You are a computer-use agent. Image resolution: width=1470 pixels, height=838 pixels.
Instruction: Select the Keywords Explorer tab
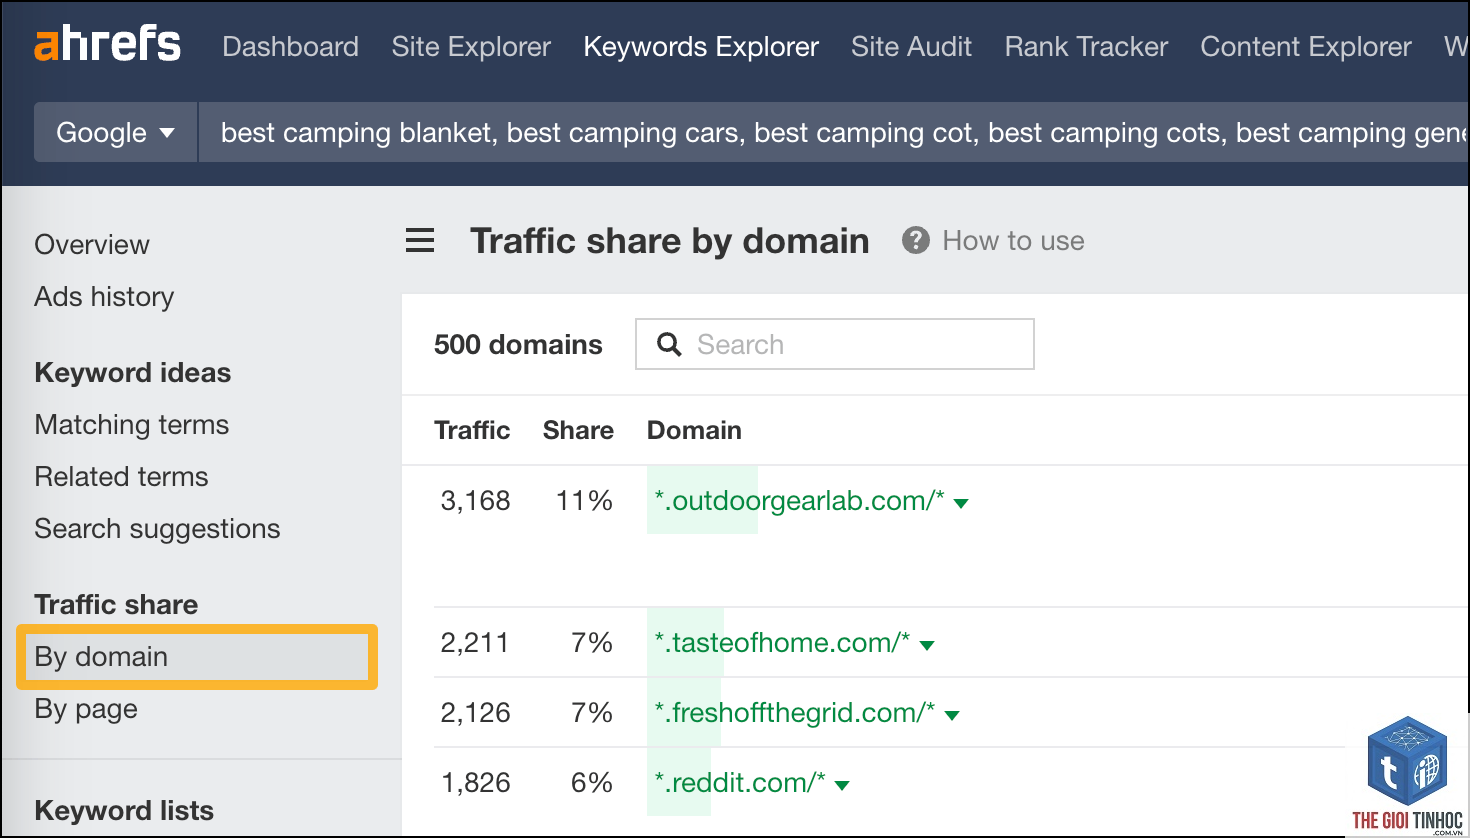coord(701,47)
